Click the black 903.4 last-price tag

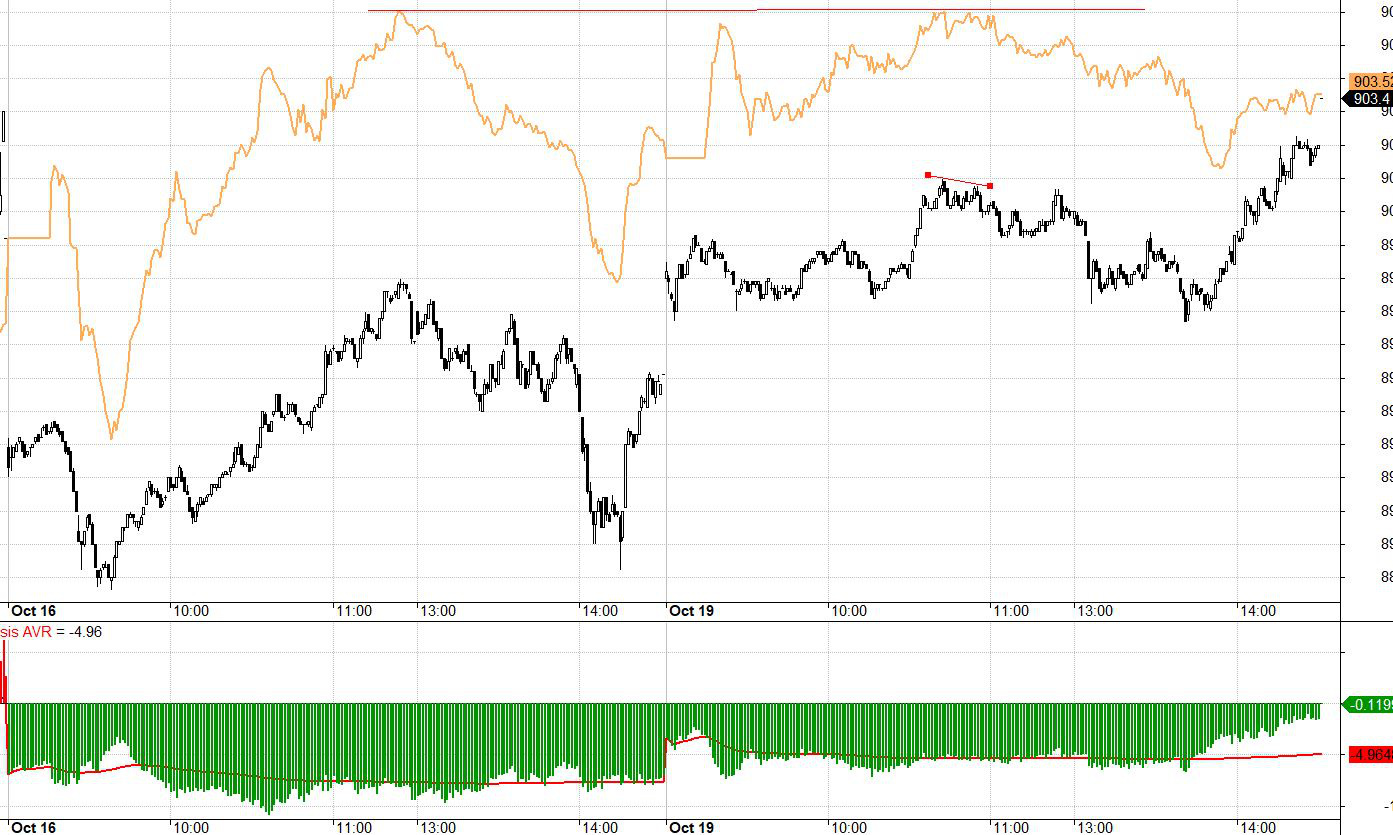(1370, 99)
